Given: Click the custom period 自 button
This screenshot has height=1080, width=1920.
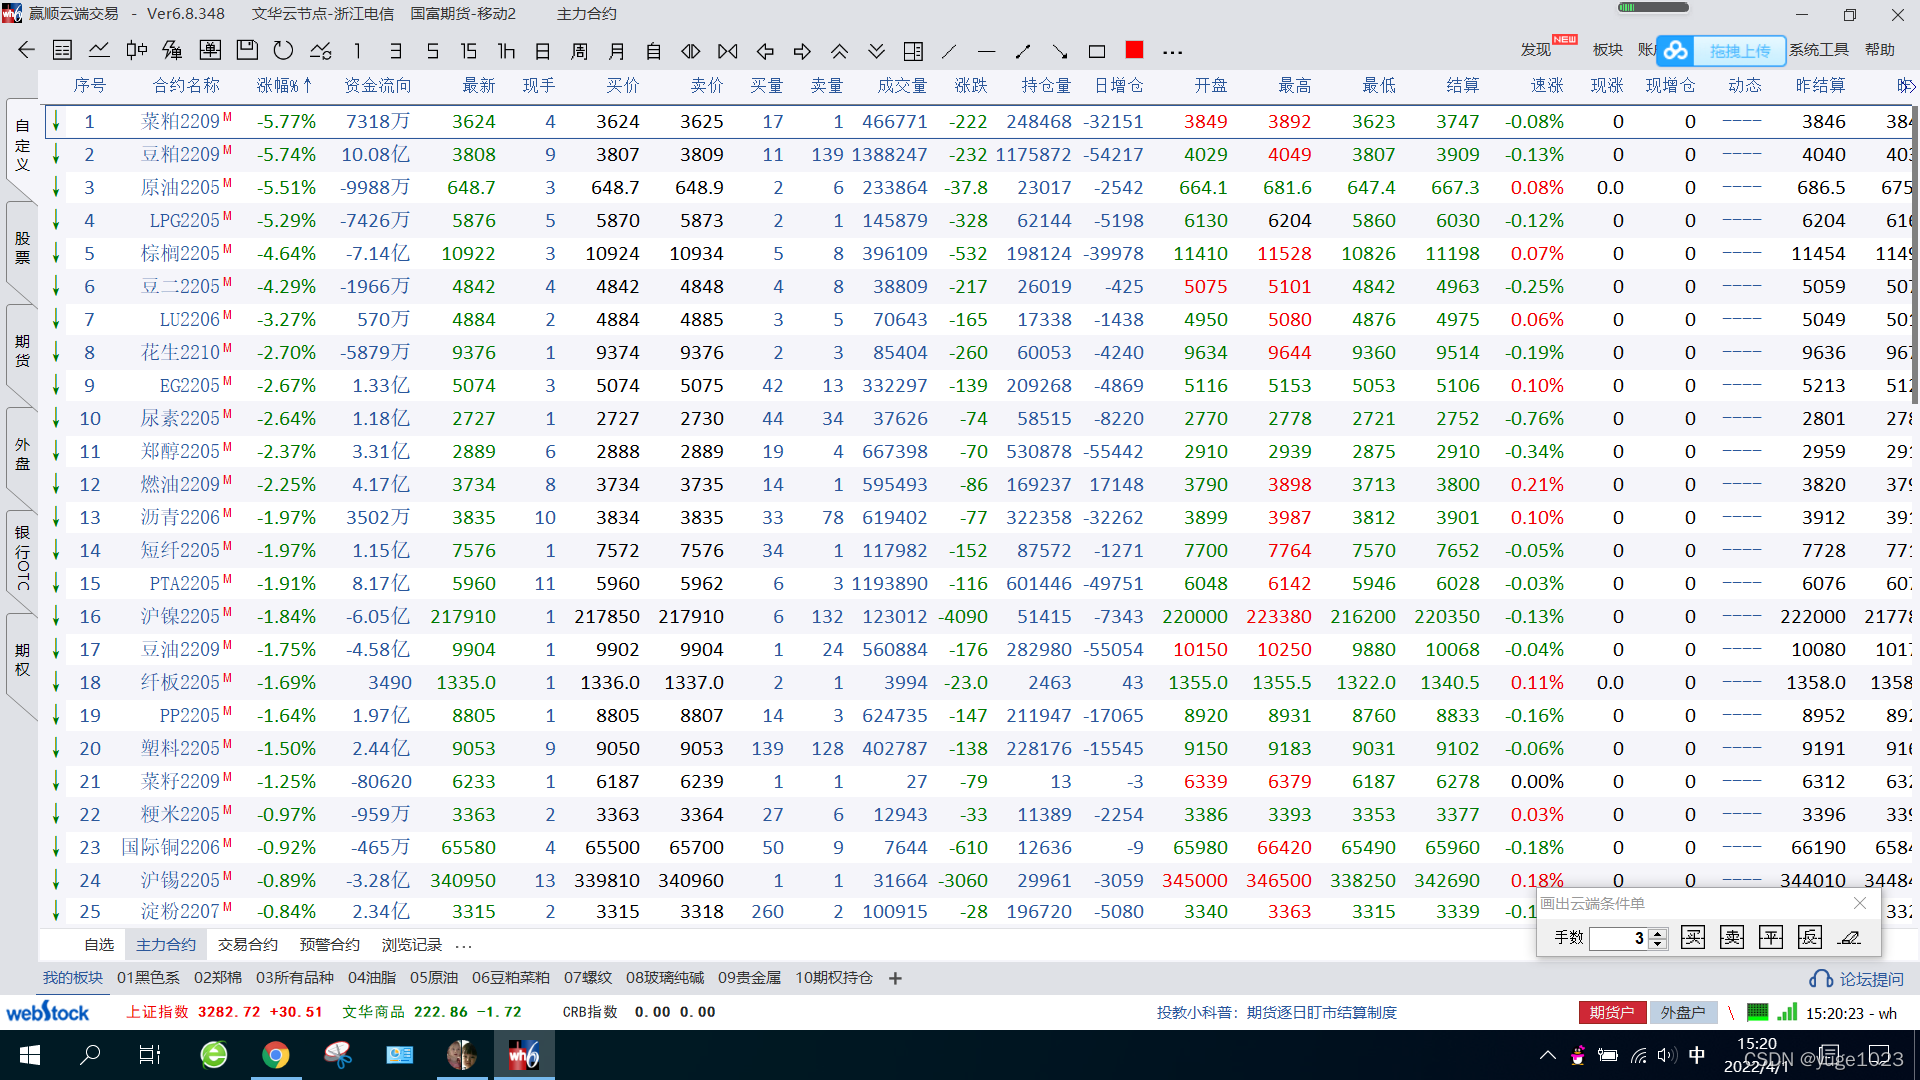Looking at the screenshot, I should pos(654,50).
